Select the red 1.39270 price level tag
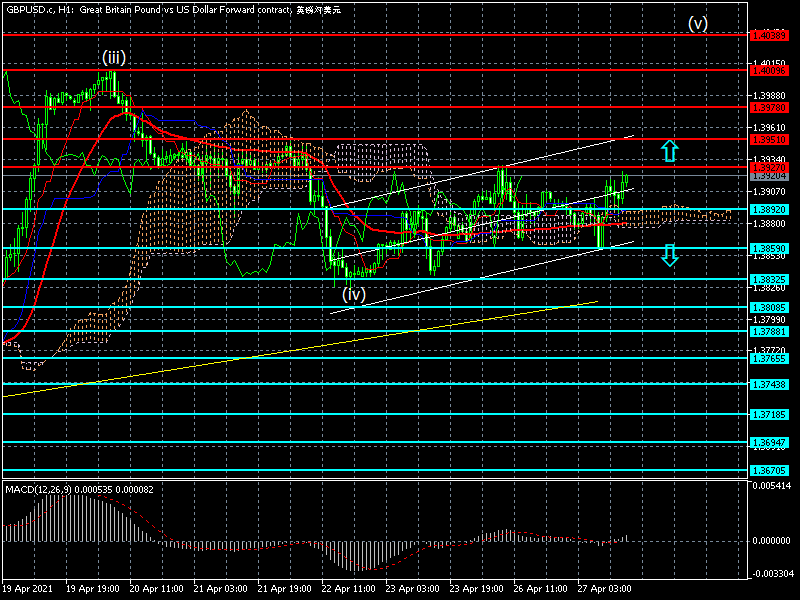800x600 pixels. 769,167
